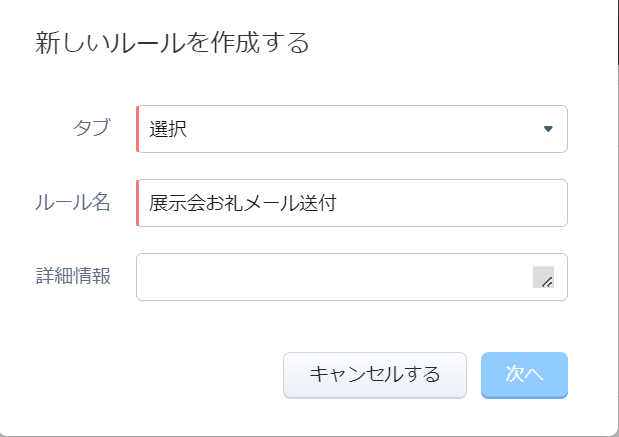Image resolution: width=619 pixels, height=437 pixels.
Task: Click the 詳細情報 field label
Action: [73, 276]
